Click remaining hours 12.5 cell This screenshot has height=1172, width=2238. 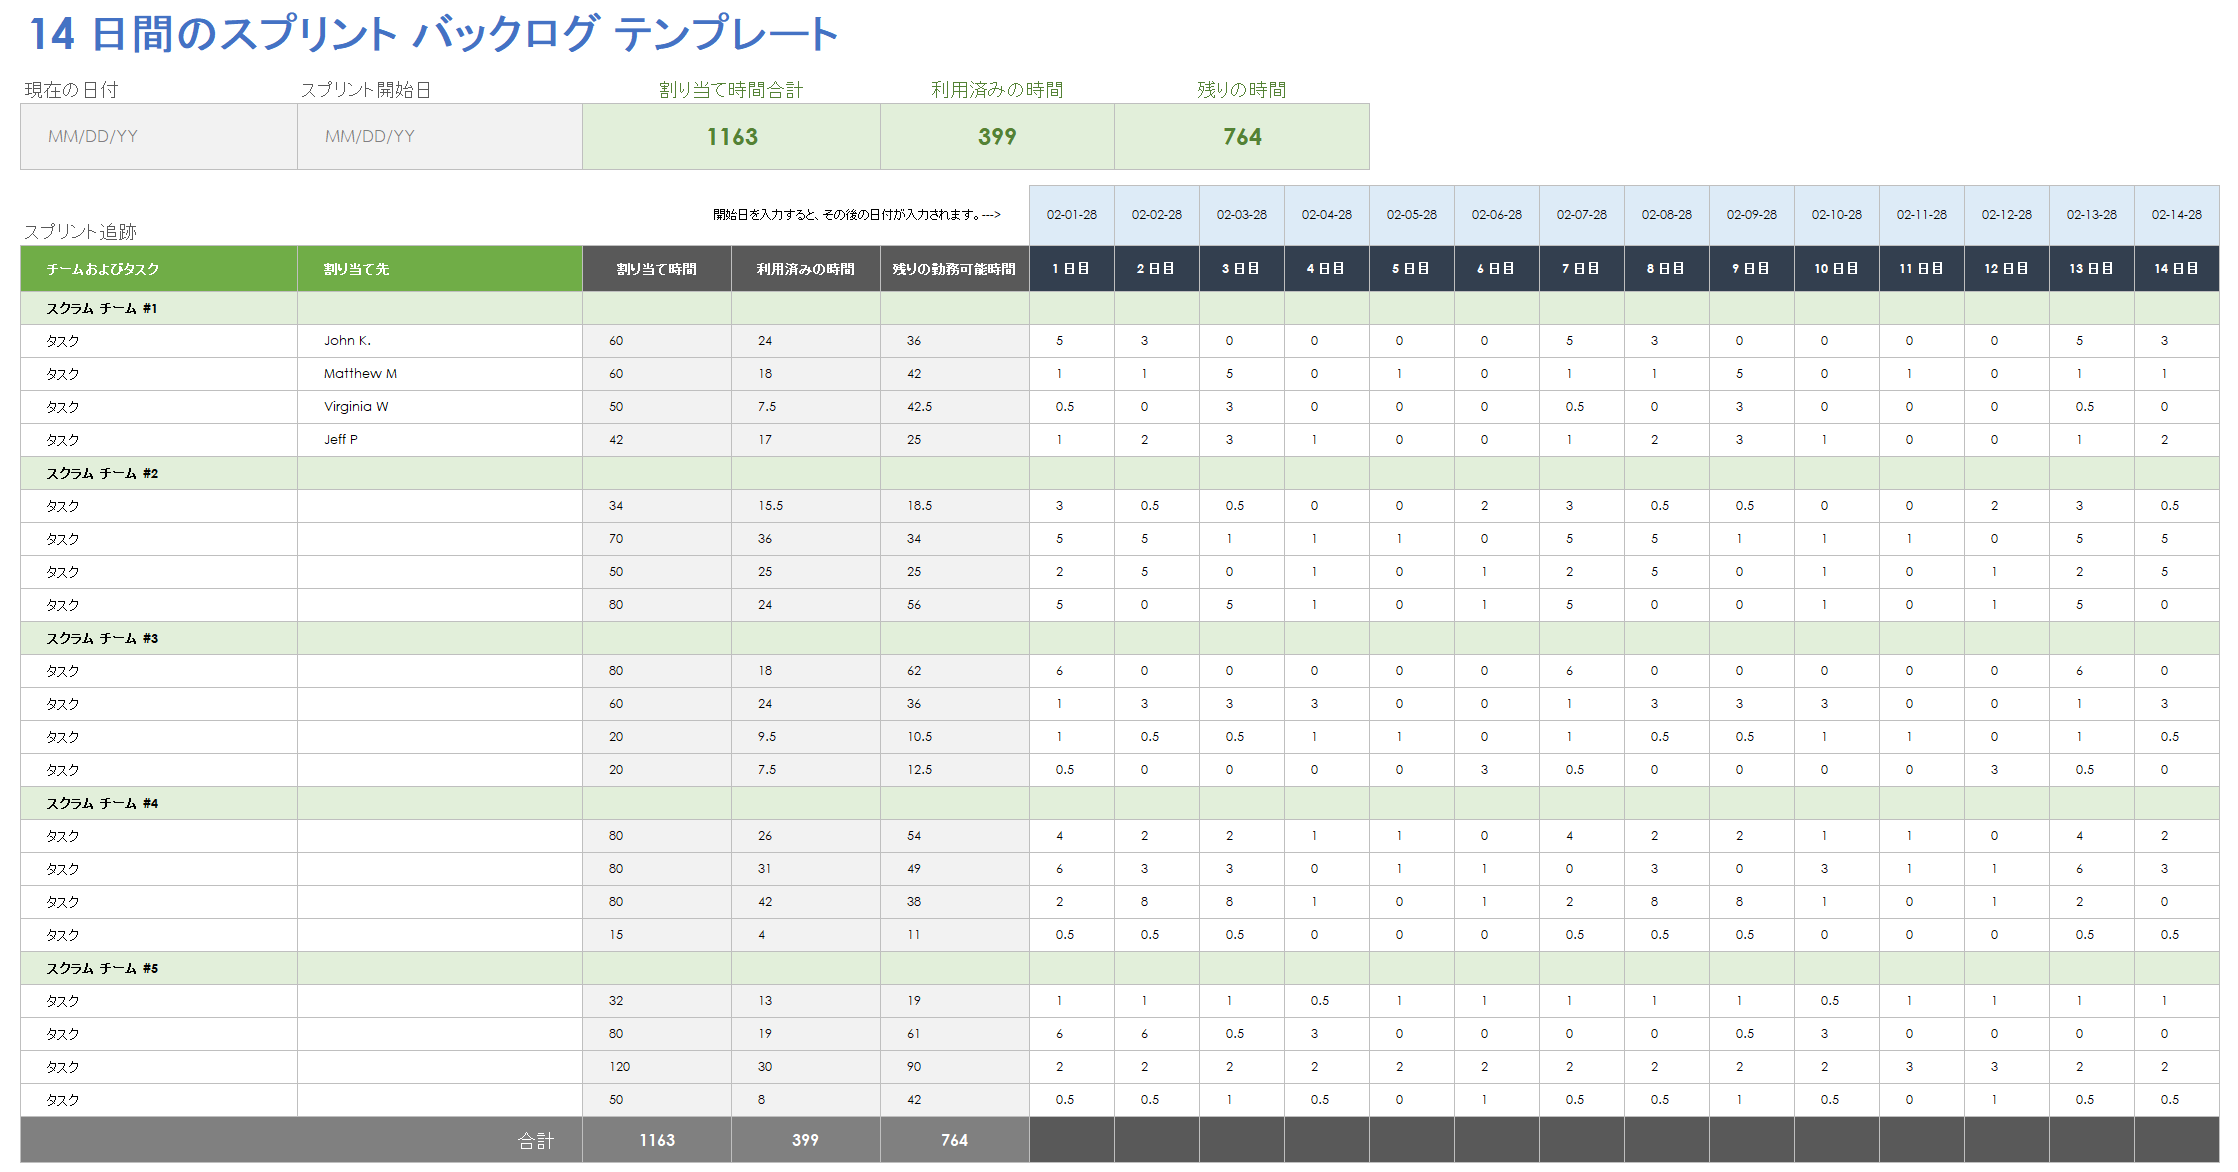pos(955,770)
